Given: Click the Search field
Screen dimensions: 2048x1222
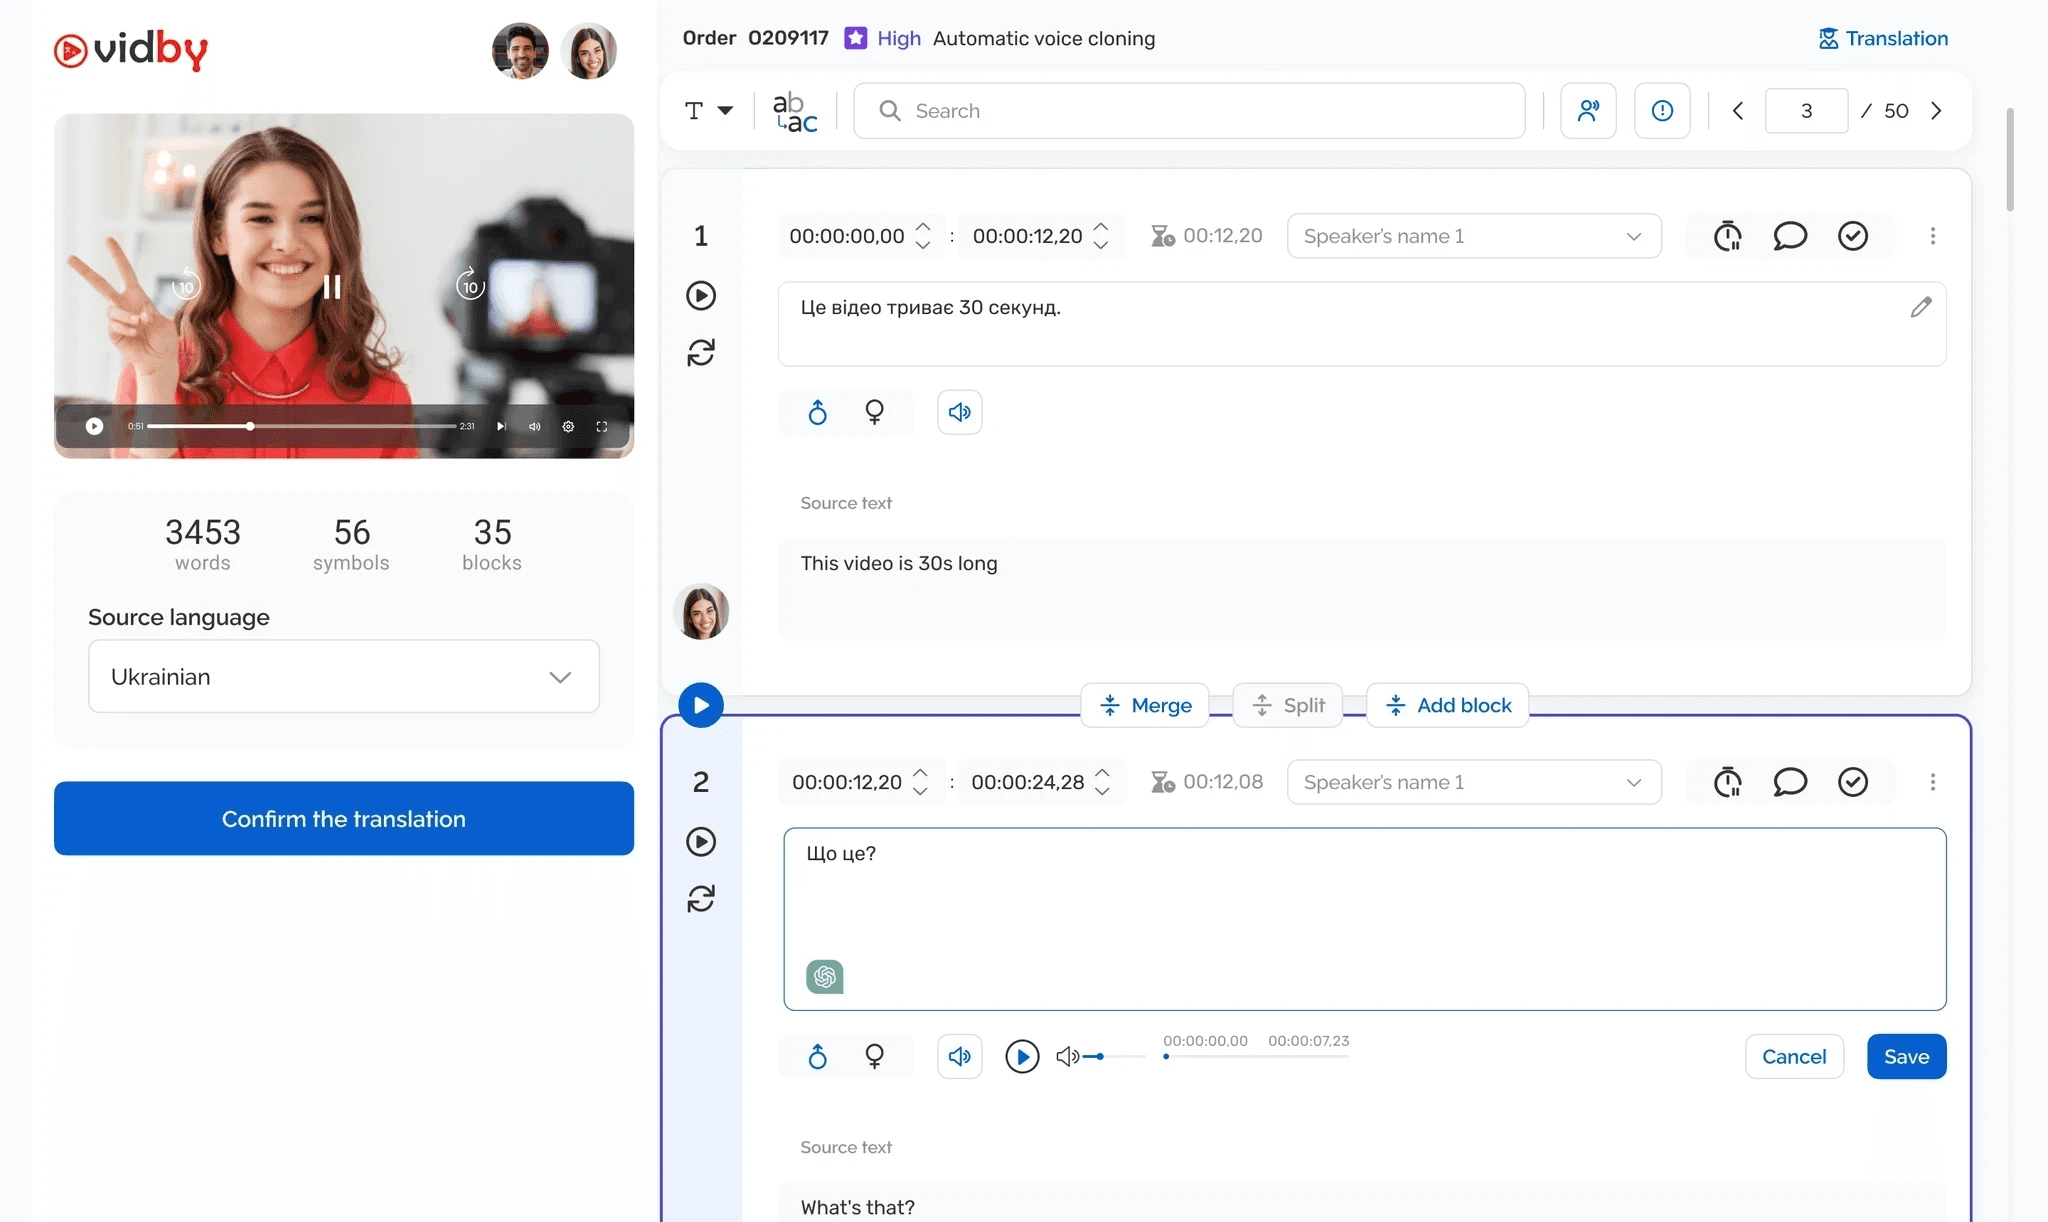Looking at the screenshot, I should tap(1189, 111).
